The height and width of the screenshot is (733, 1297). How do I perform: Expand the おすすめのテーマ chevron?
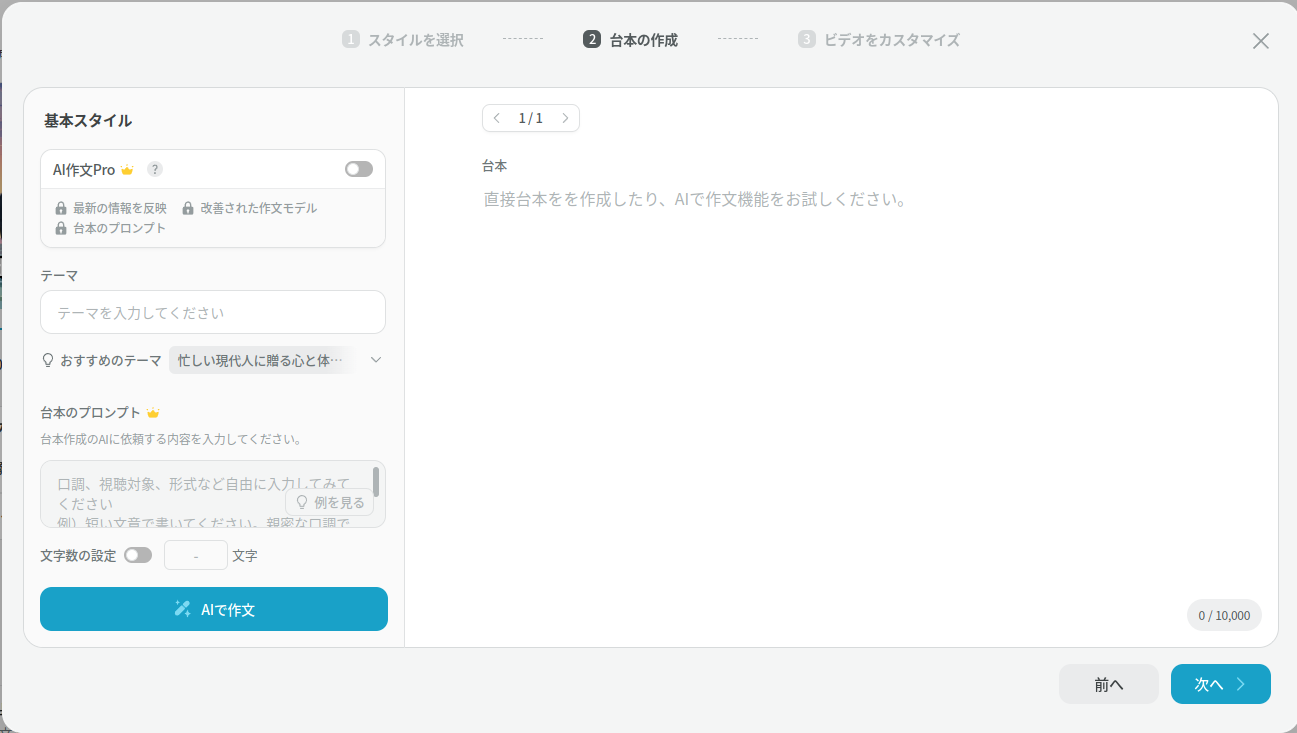click(x=376, y=360)
